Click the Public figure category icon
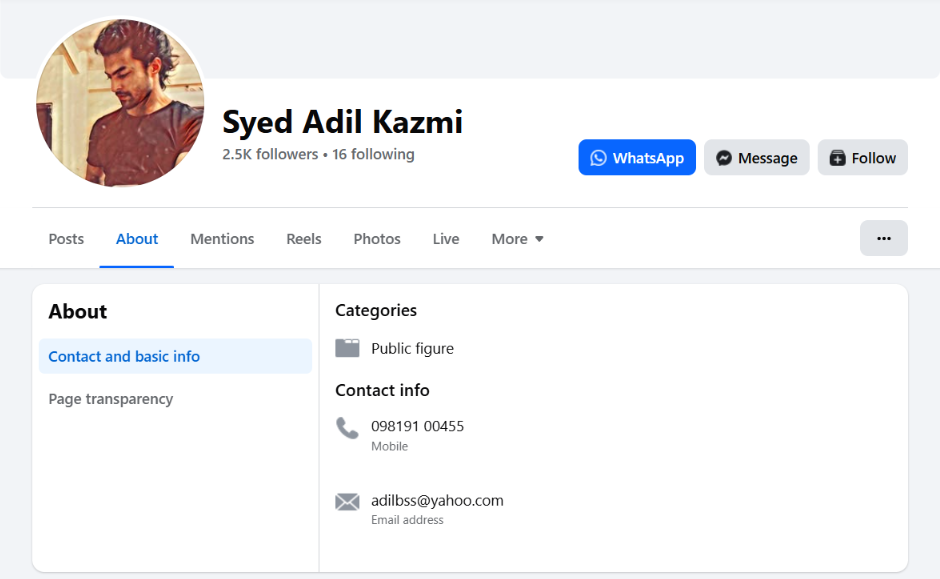Image resolution: width=940 pixels, height=579 pixels. click(x=347, y=348)
